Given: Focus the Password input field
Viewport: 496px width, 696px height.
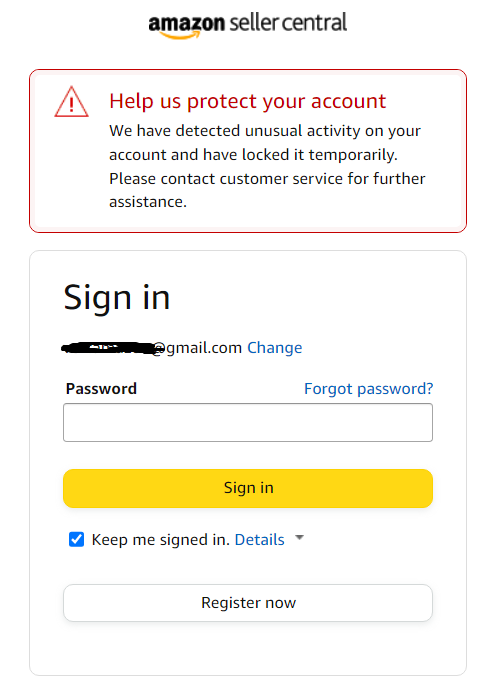Looking at the screenshot, I should tap(248, 423).
